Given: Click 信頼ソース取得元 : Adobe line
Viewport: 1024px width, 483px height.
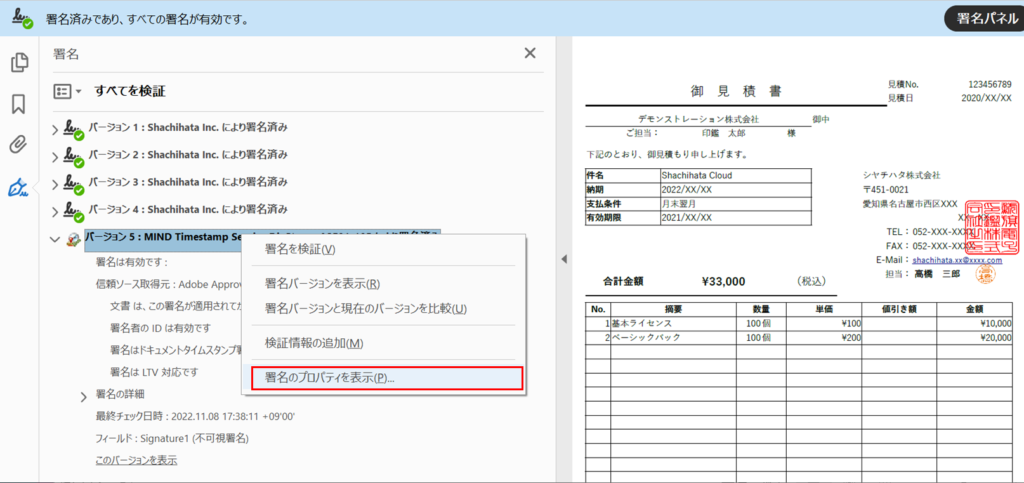Looking at the screenshot, I should (168, 284).
